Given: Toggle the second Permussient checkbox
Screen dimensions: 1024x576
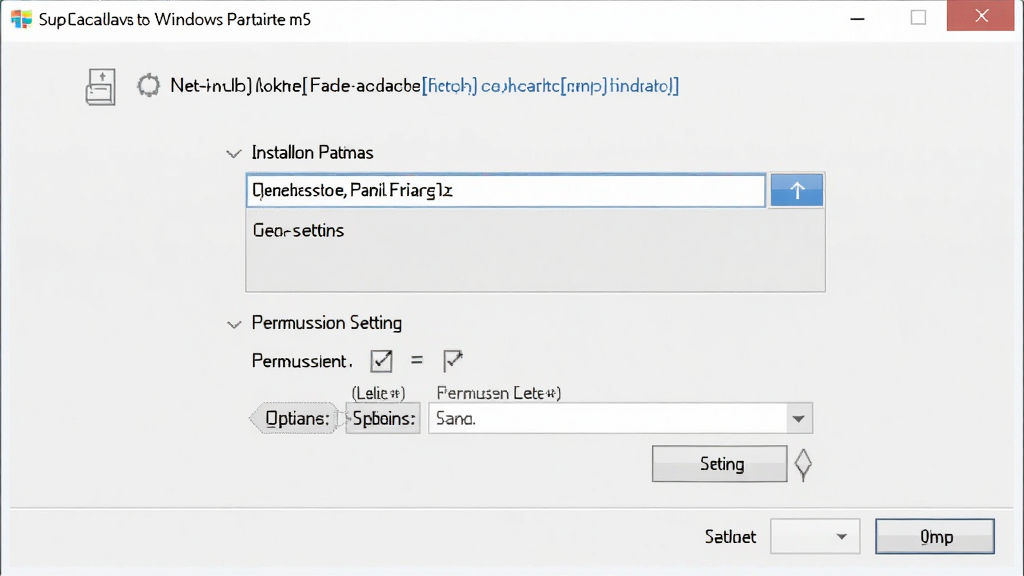Looking at the screenshot, I should pyautogui.click(x=453, y=360).
